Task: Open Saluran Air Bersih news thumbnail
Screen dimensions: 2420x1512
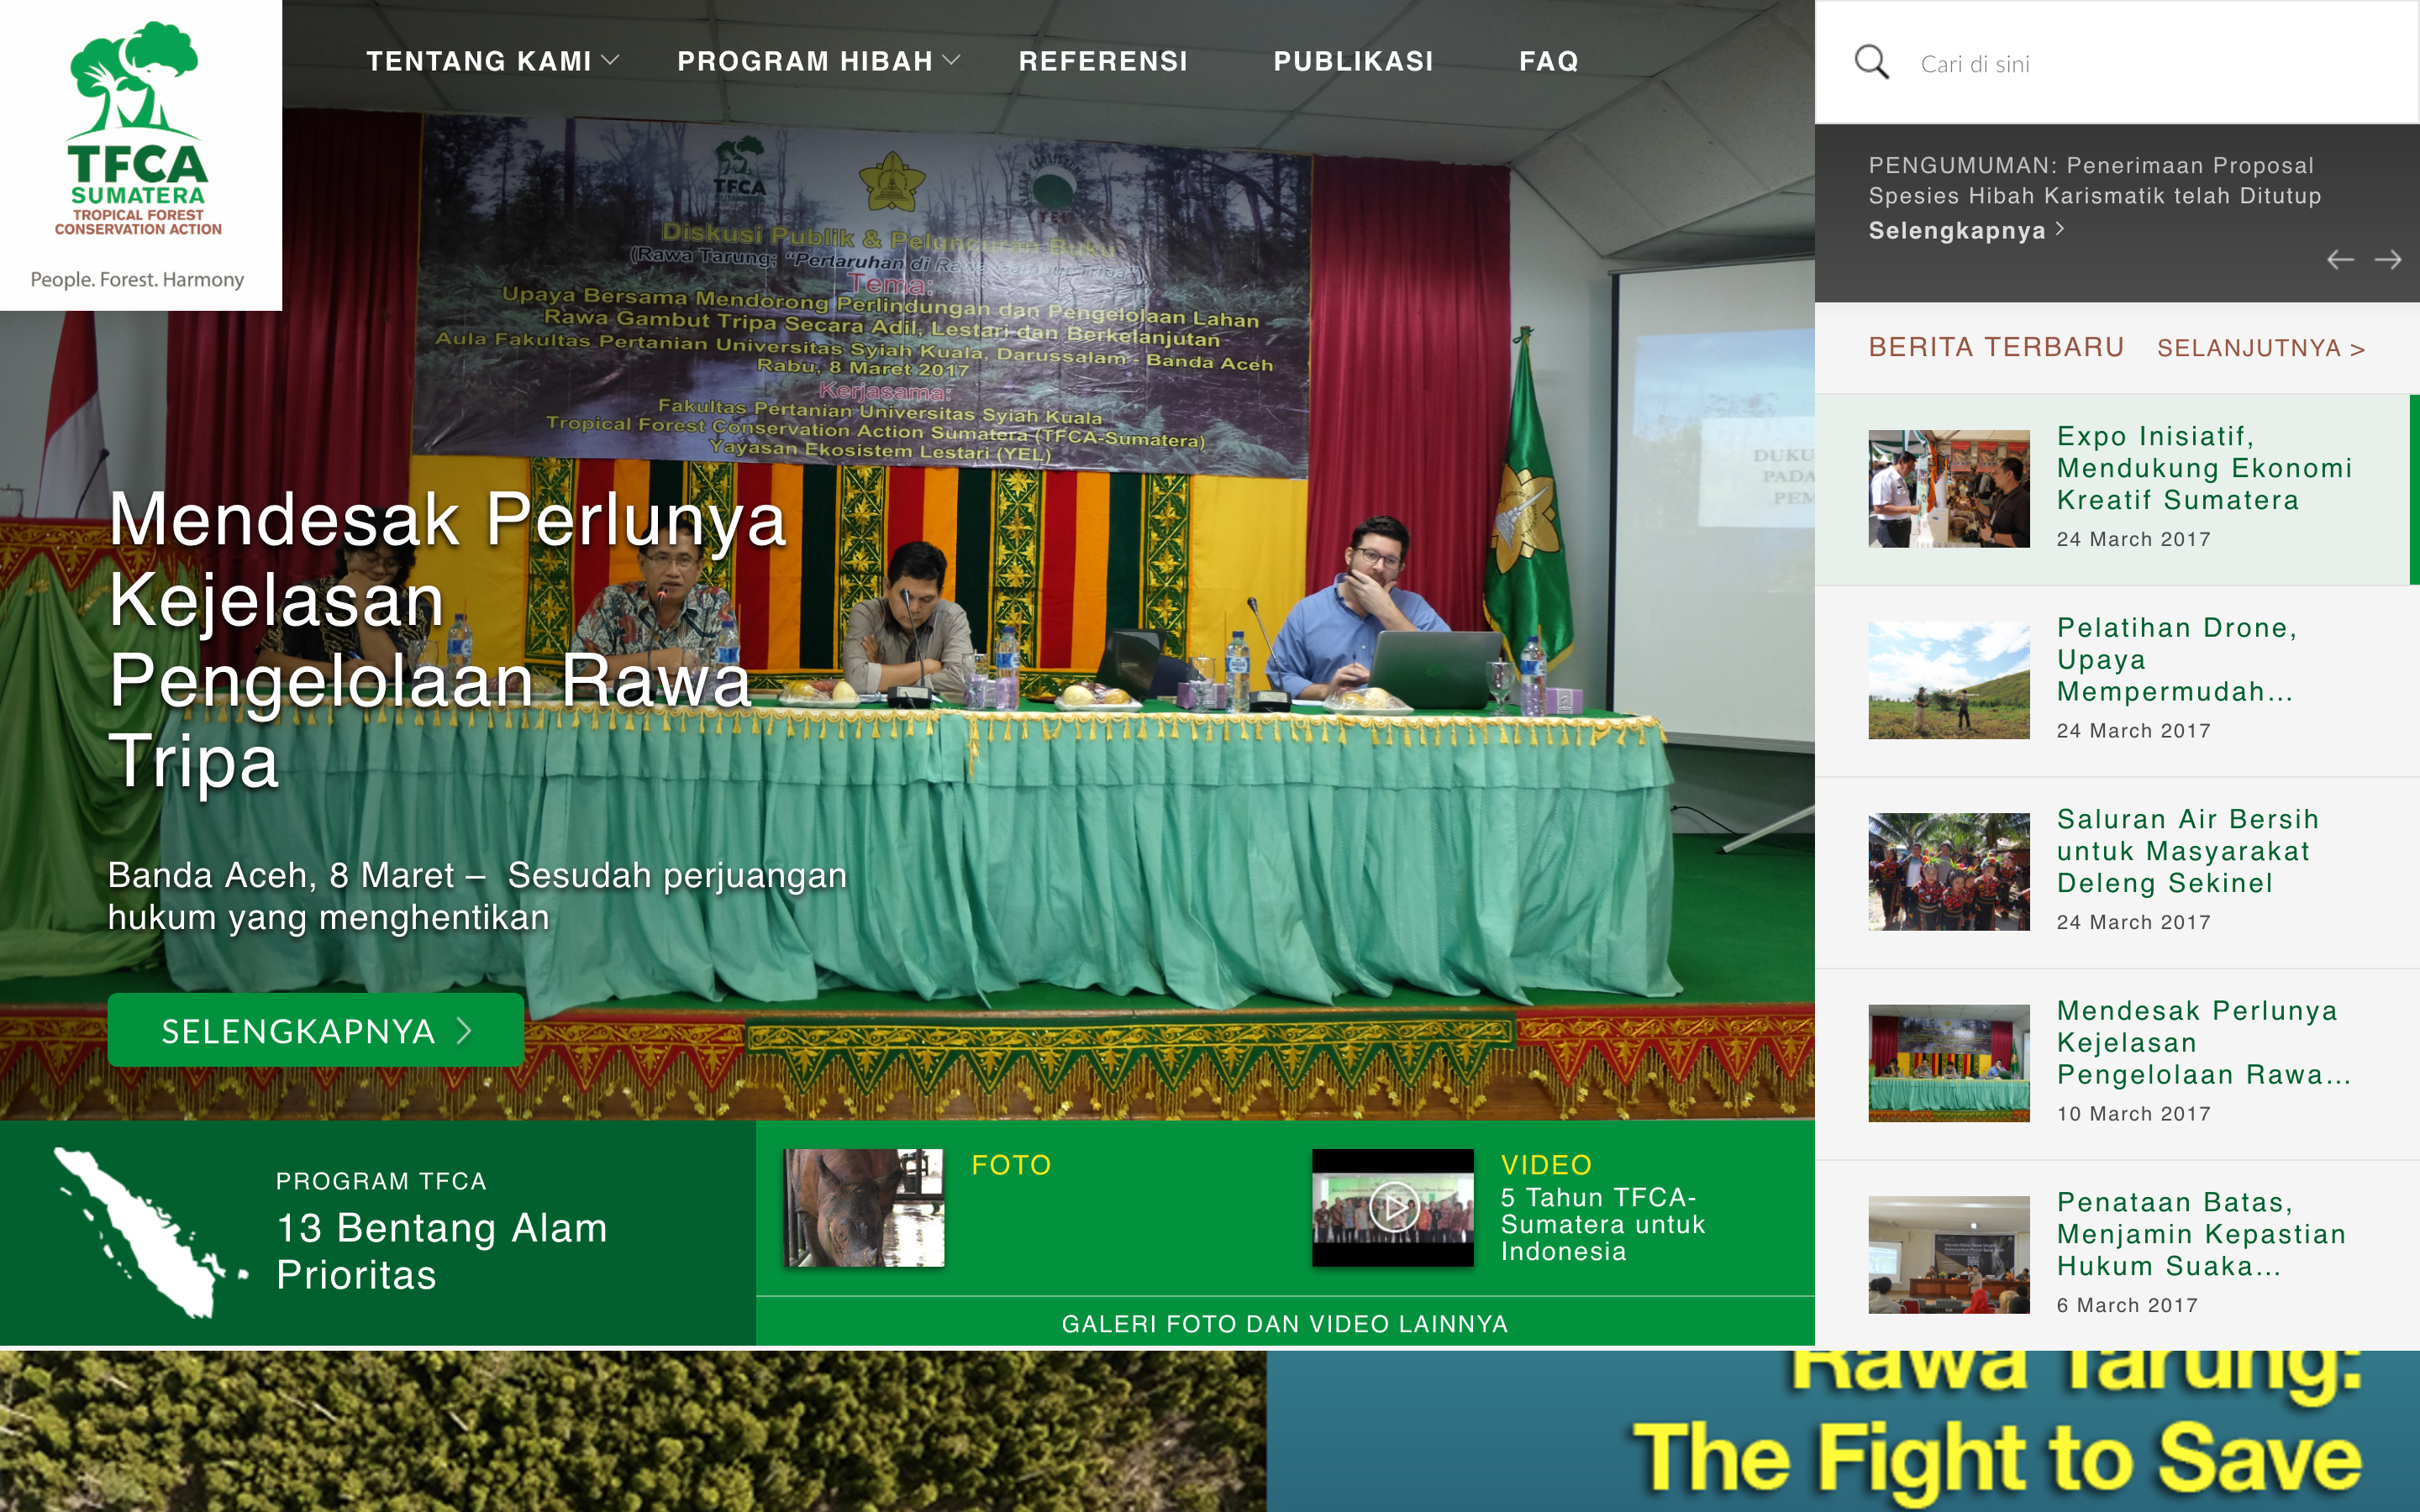Action: coord(1949,872)
